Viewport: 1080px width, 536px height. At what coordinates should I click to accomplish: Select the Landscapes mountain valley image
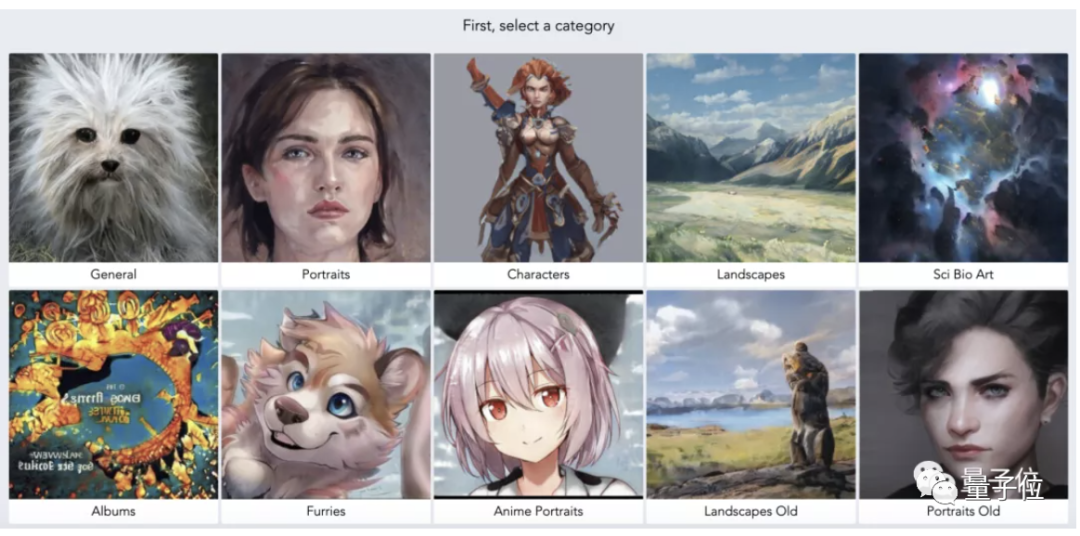(751, 158)
